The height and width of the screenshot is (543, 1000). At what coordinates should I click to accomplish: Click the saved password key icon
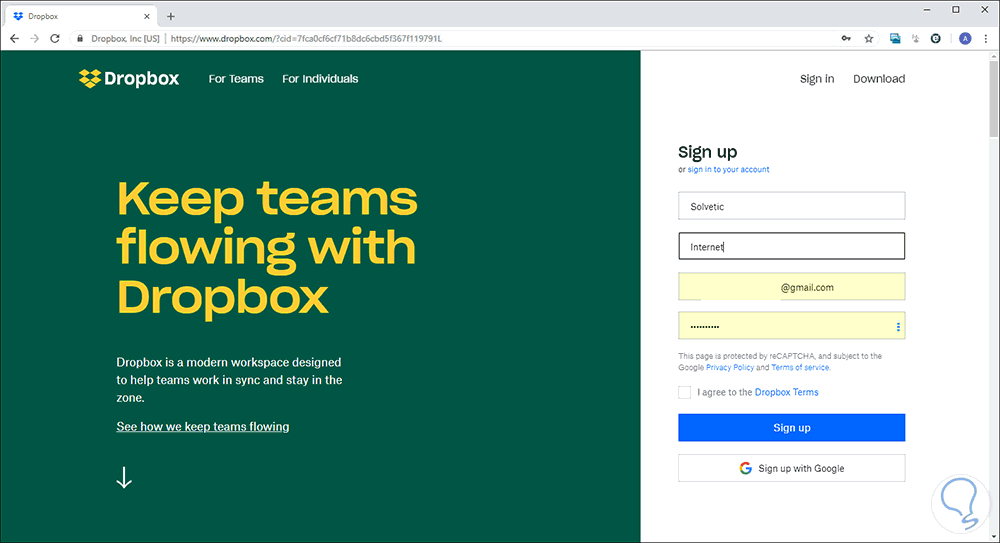tap(846, 38)
